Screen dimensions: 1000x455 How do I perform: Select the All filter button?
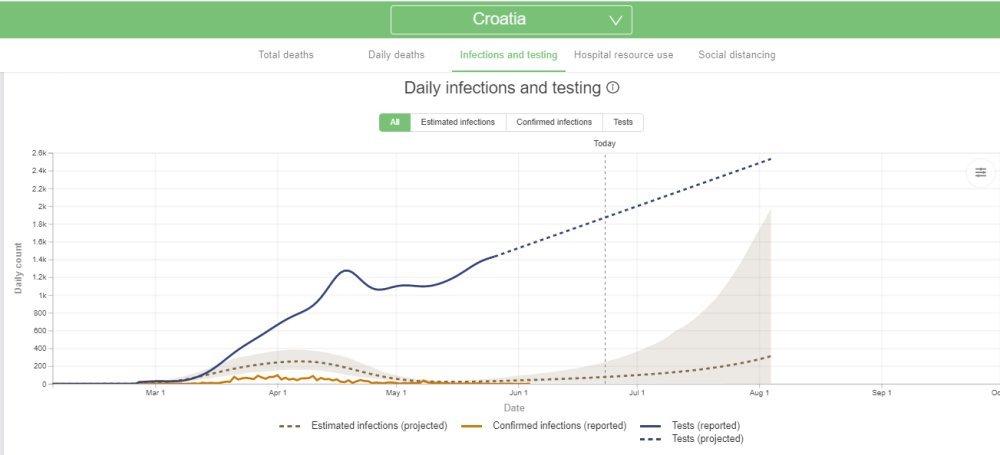point(394,122)
